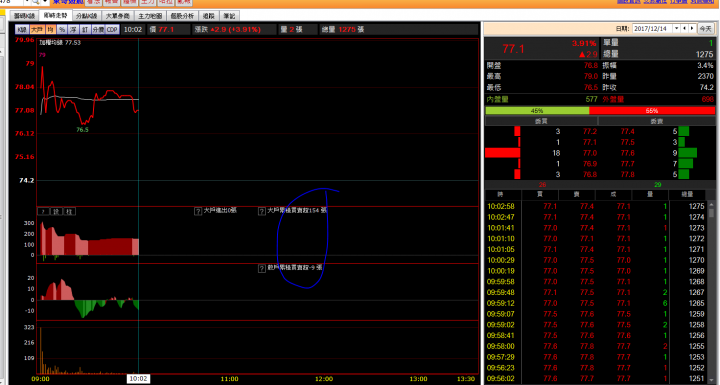Open the 即時走勢 tab
The width and height of the screenshot is (720, 385).
56,16
